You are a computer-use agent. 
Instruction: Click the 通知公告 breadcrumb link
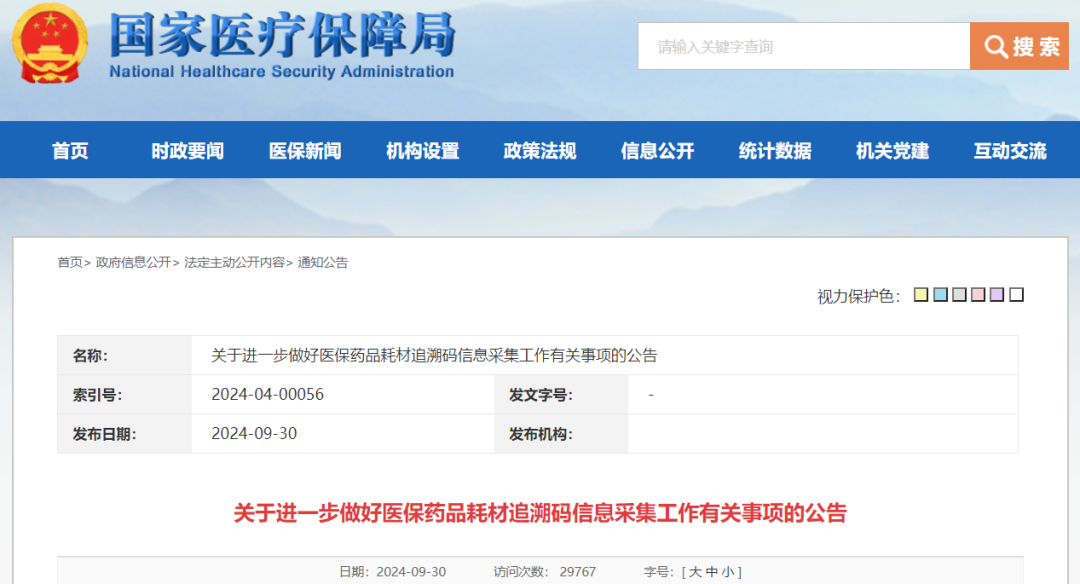[x=322, y=262]
